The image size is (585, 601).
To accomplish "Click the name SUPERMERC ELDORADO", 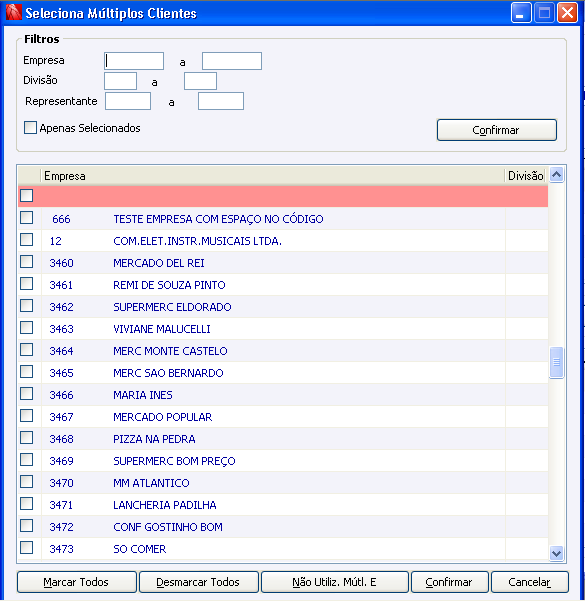I will [x=172, y=307].
